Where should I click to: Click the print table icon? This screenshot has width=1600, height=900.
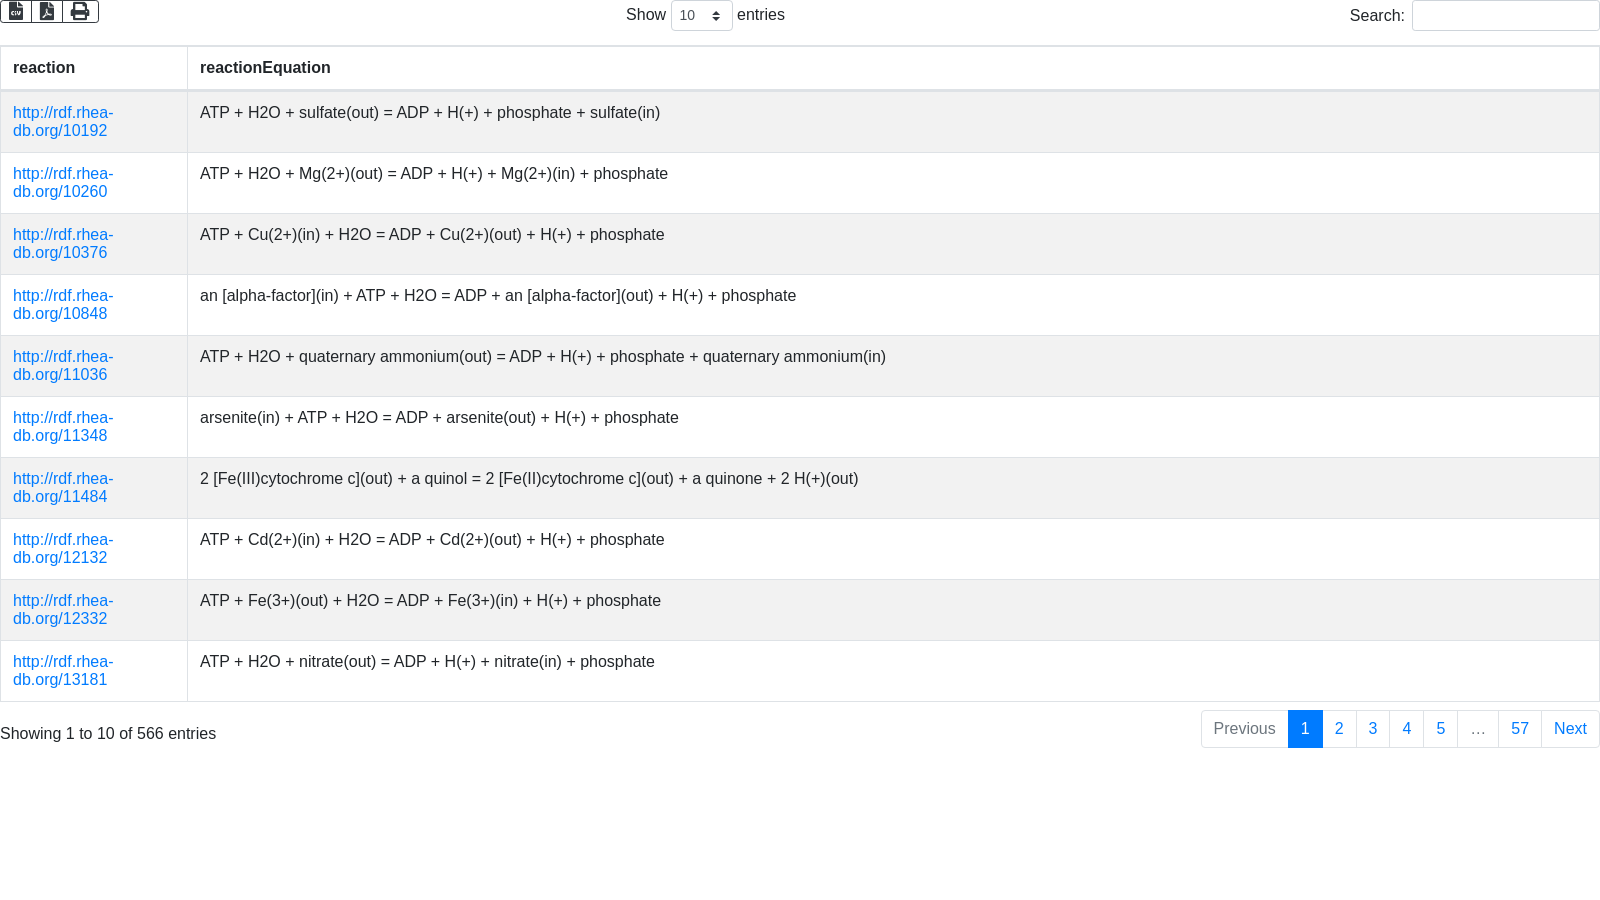pyautogui.click(x=80, y=11)
